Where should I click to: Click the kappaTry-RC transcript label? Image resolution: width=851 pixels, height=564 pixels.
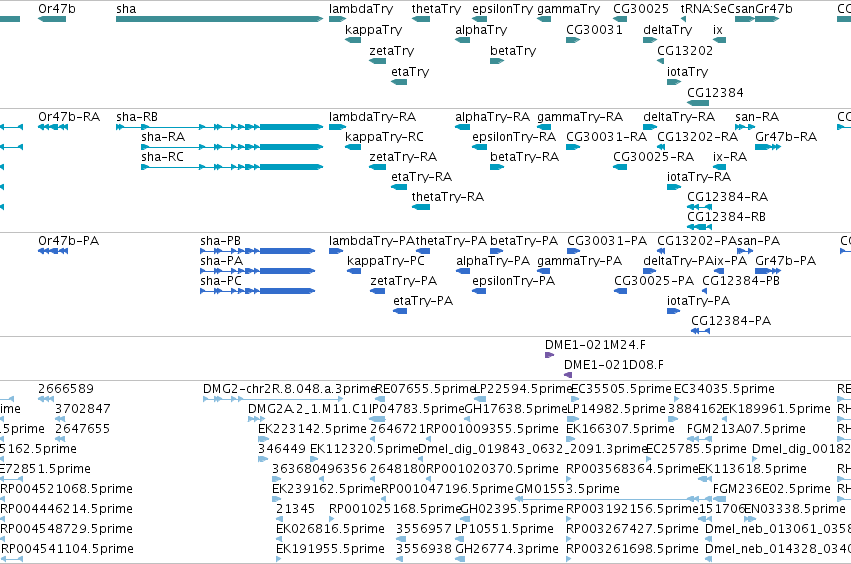[384, 137]
